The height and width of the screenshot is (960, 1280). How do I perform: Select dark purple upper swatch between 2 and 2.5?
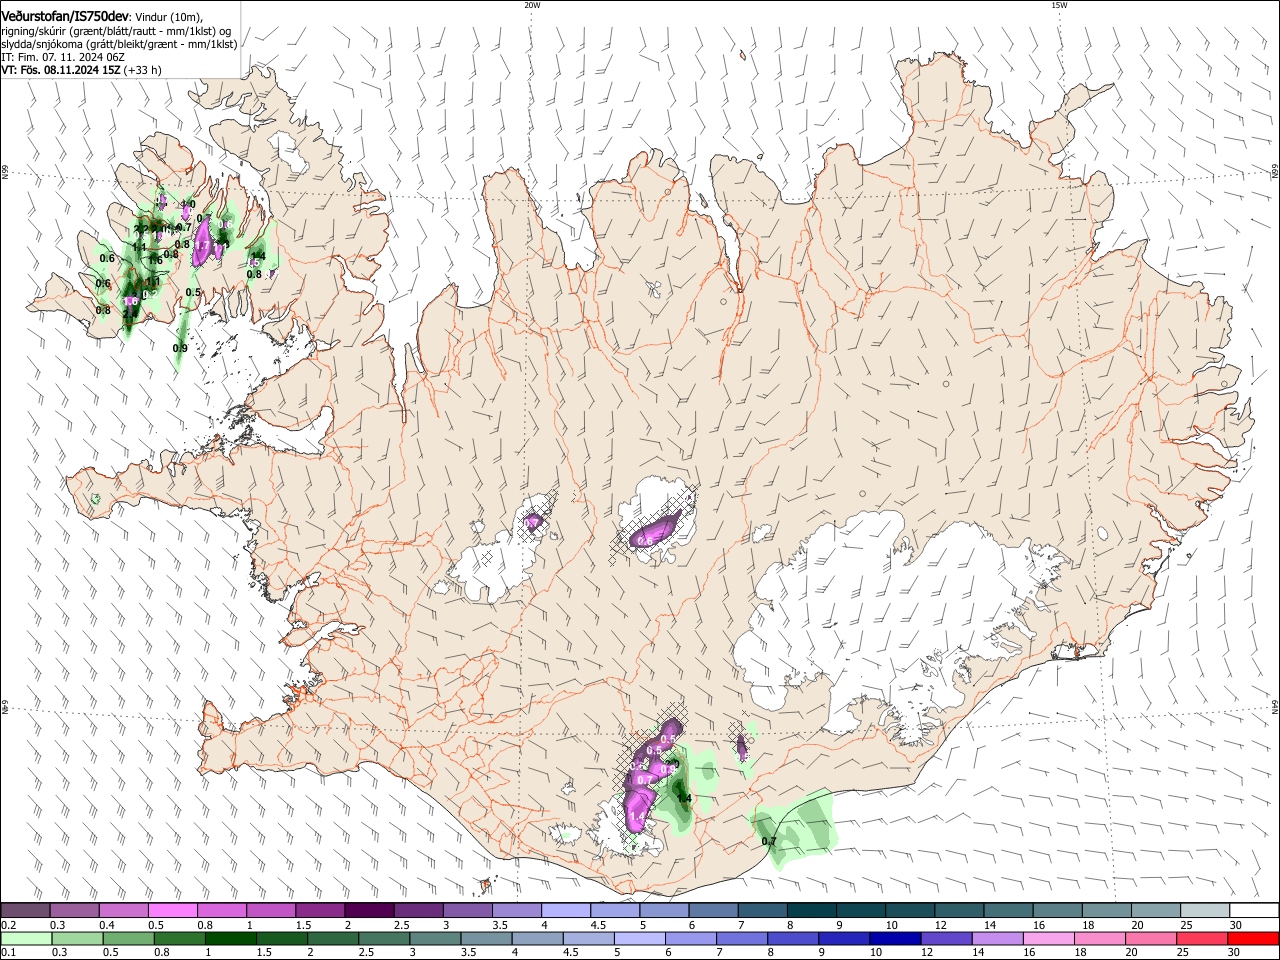(x=368, y=910)
